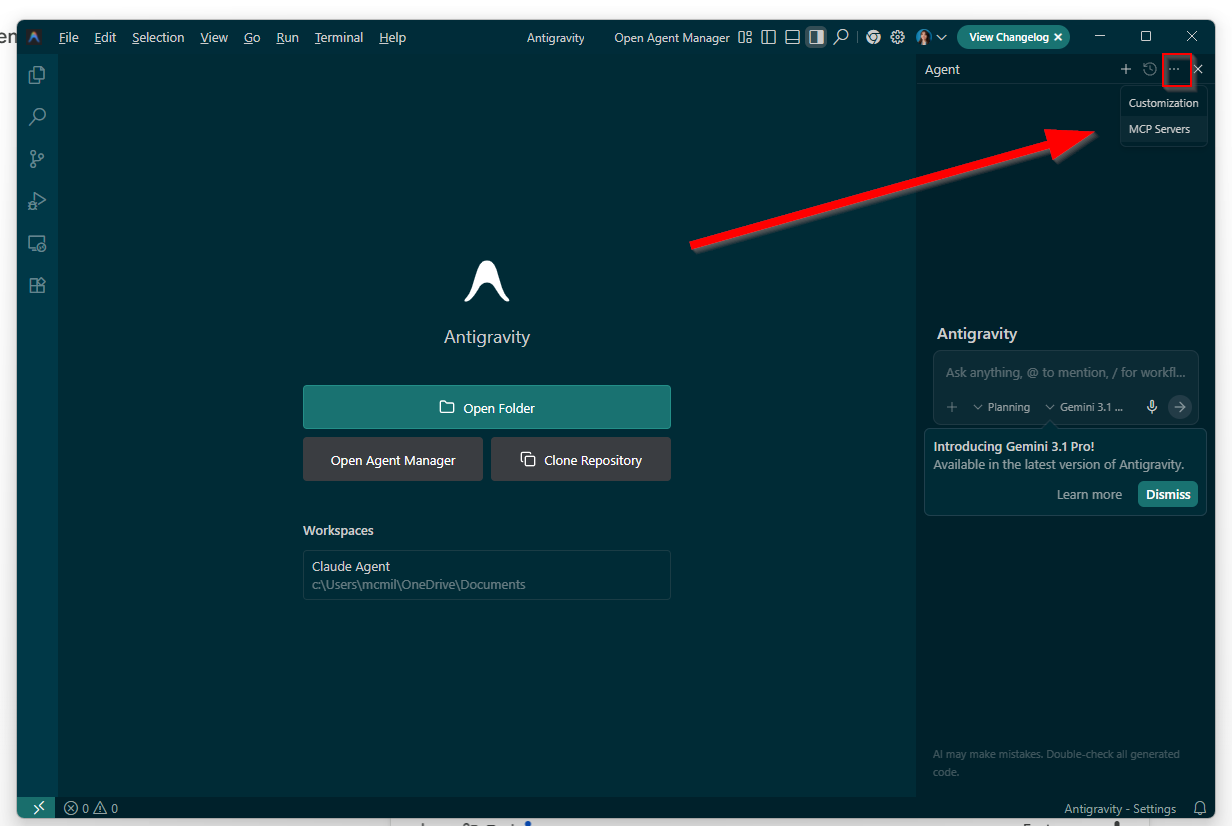Open the View menu
1232x826 pixels.
214,37
